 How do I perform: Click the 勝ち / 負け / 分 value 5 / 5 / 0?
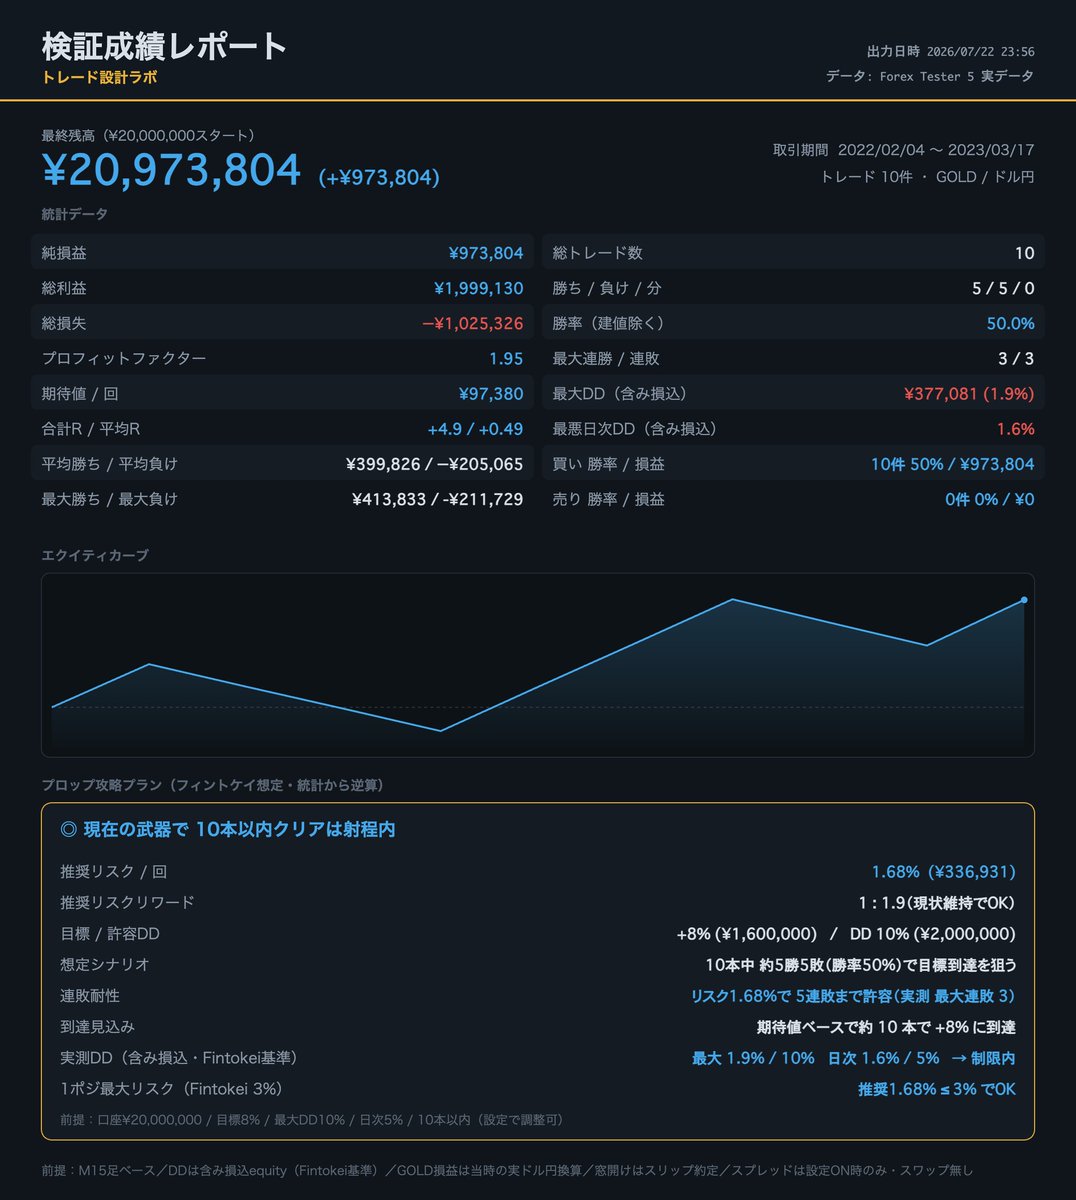point(1003,288)
